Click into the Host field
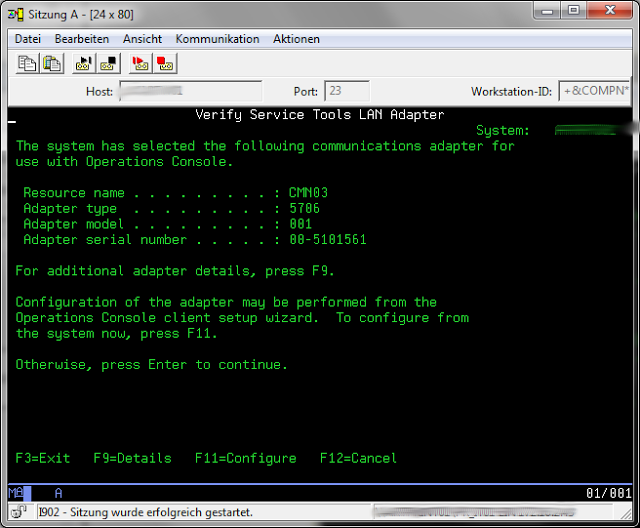 tap(190, 91)
